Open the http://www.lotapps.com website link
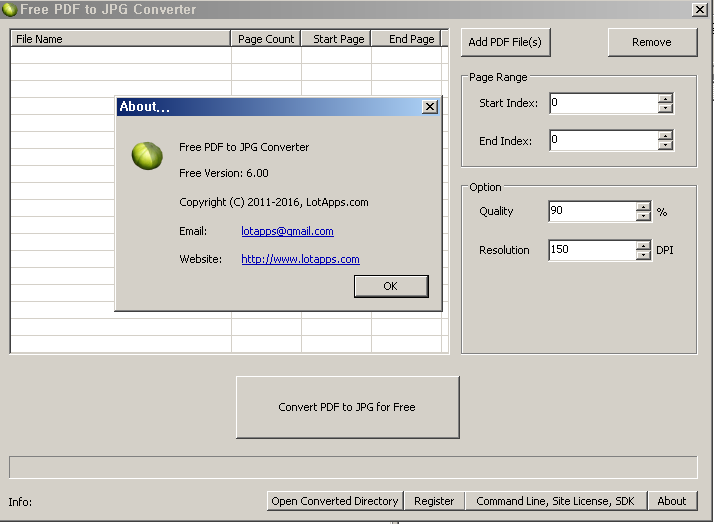714x524 pixels. [x=301, y=259]
